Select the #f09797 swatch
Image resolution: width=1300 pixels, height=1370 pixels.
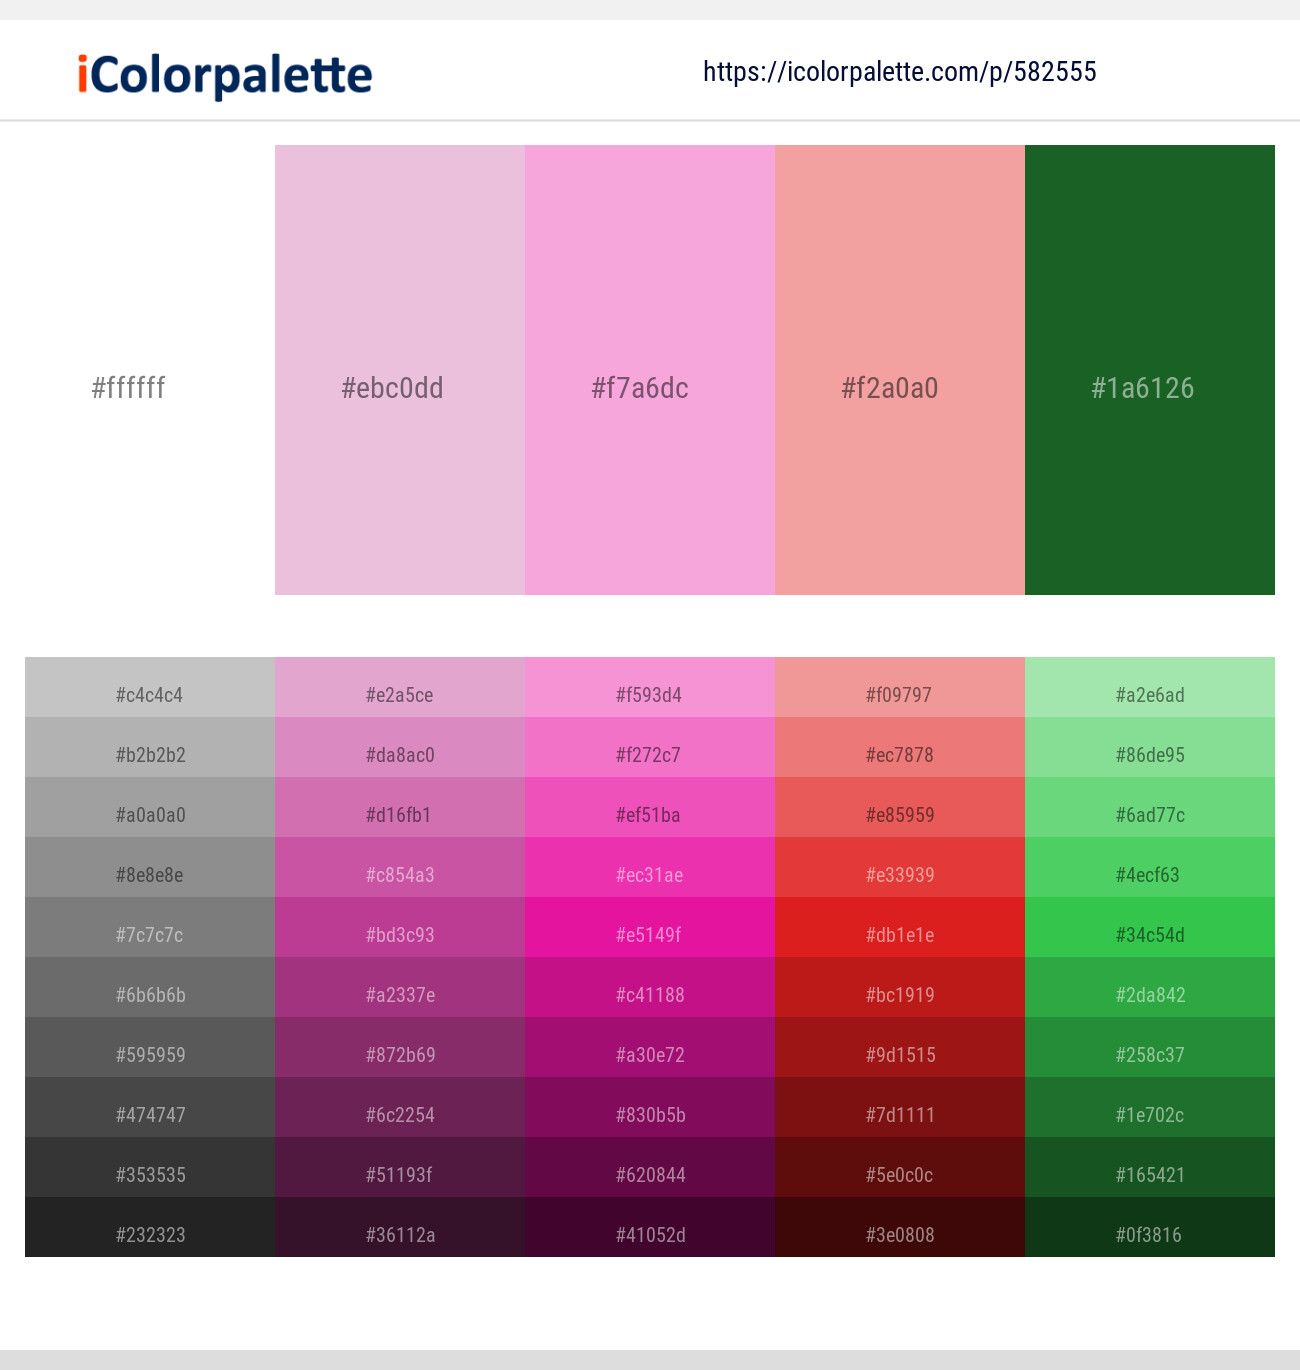pos(899,695)
